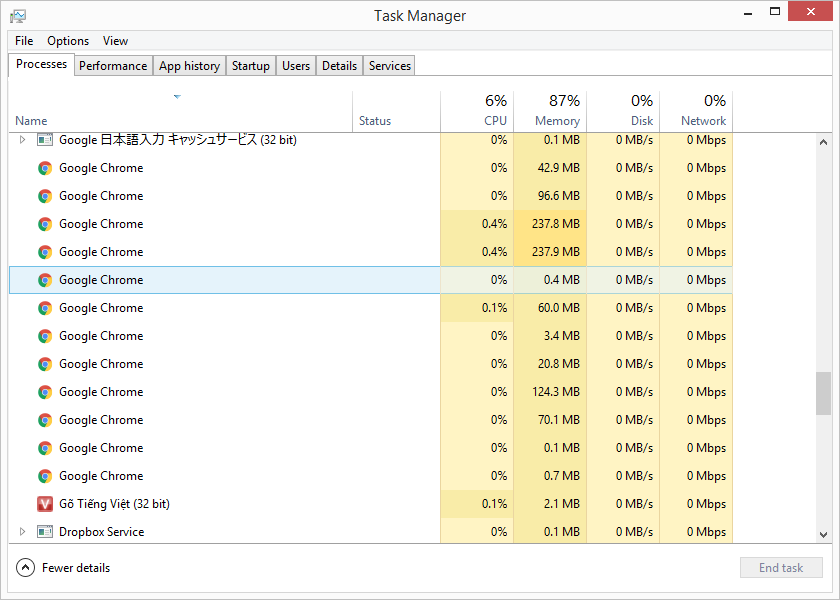
Task: Click the End task button
Action: (781, 568)
